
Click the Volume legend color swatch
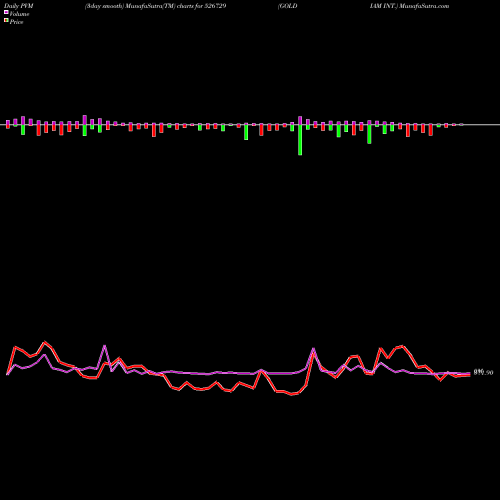tap(6, 12)
